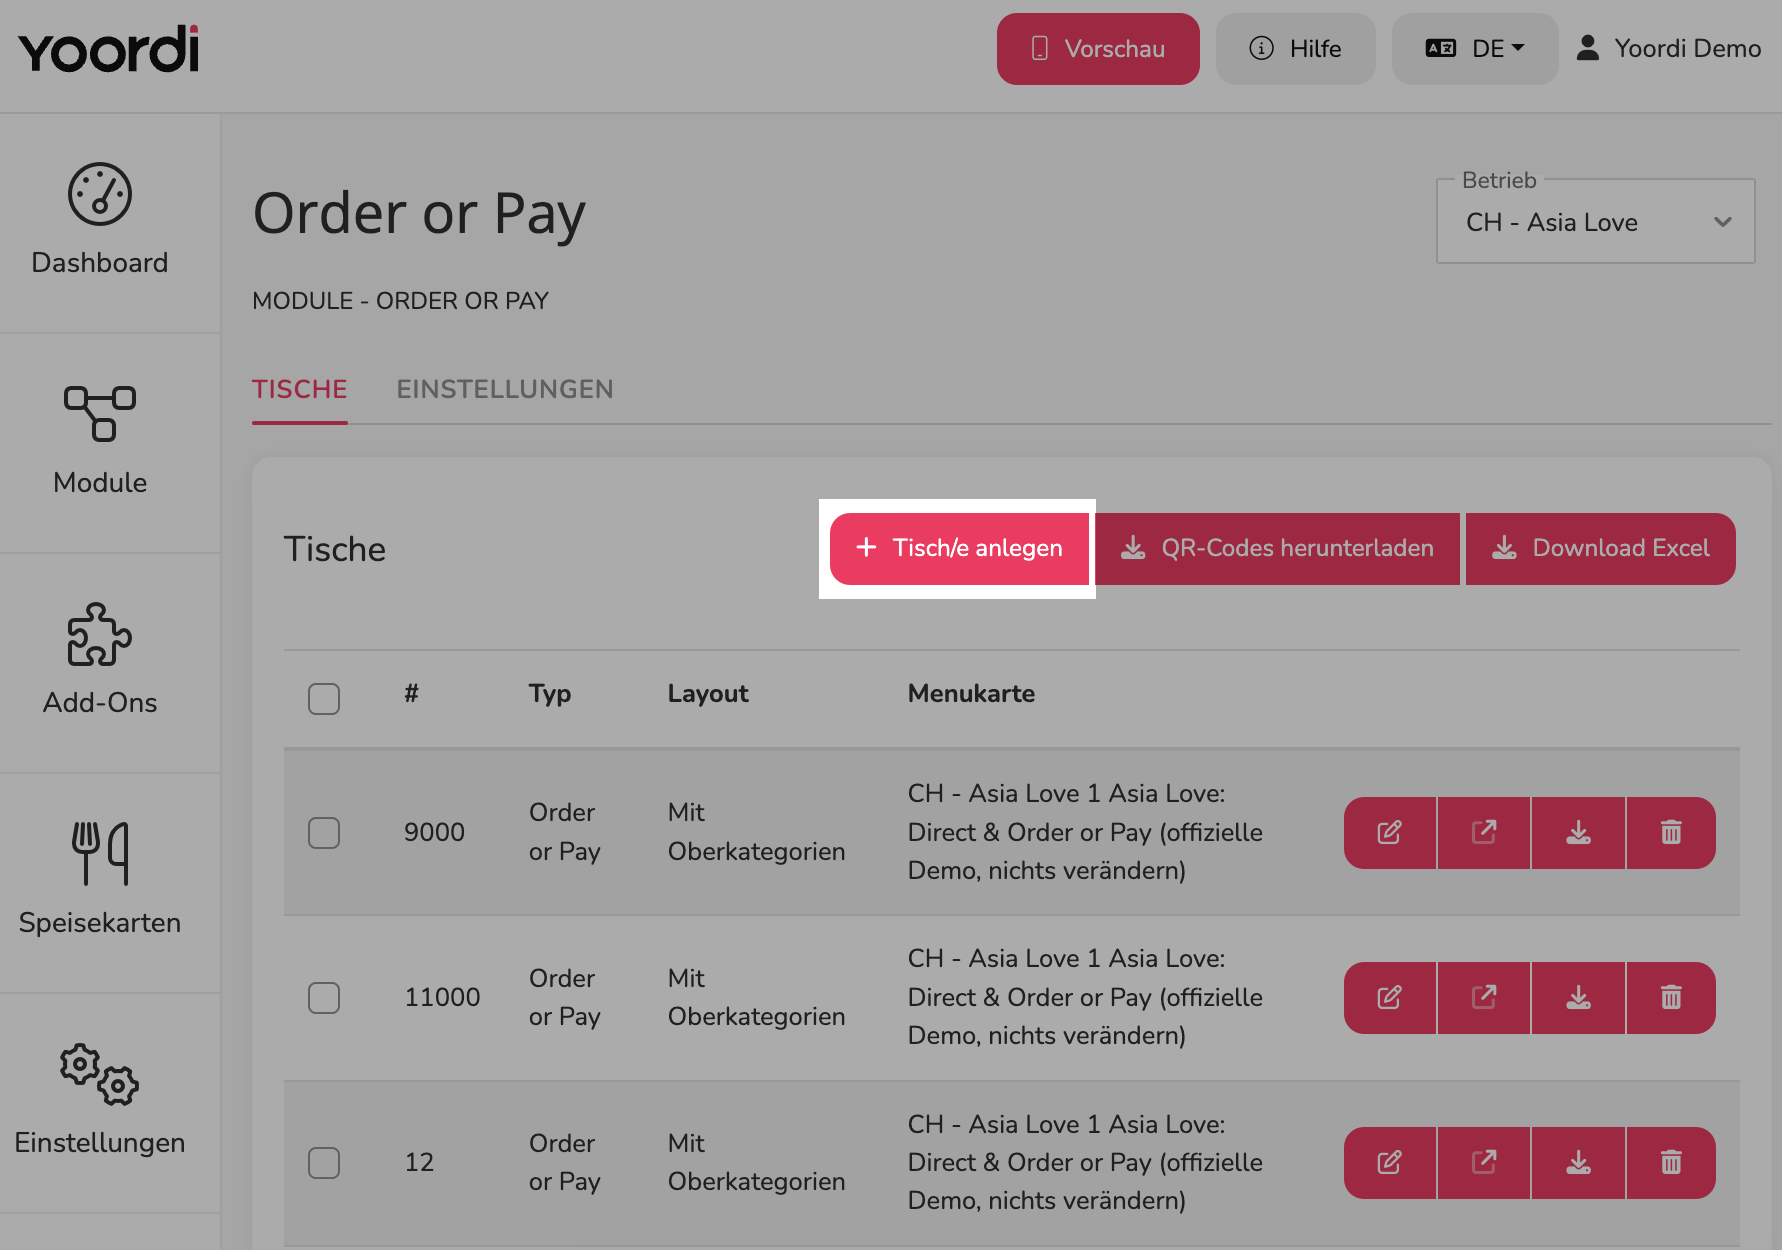Click table number 11000 cell
This screenshot has width=1782, height=1250.
pyautogui.click(x=442, y=997)
